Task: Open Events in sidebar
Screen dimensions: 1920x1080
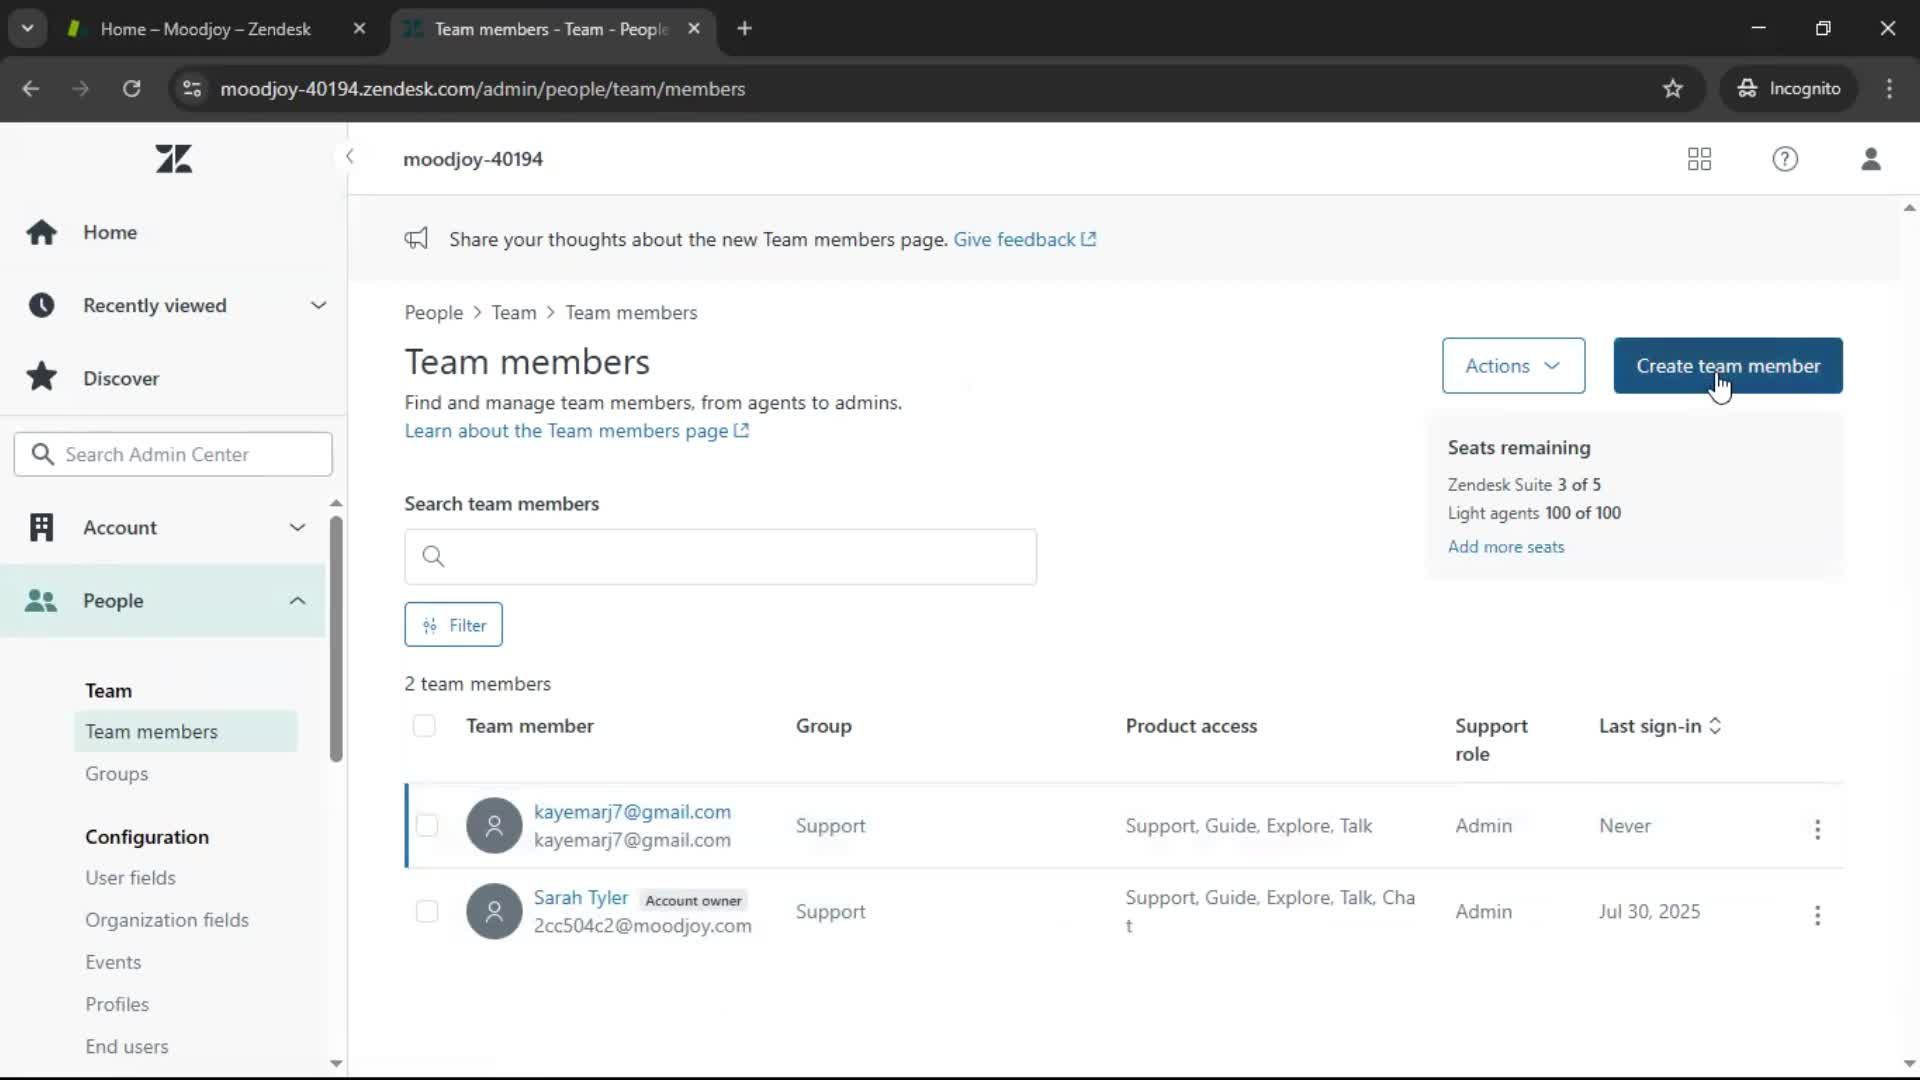Action: pos(113,962)
